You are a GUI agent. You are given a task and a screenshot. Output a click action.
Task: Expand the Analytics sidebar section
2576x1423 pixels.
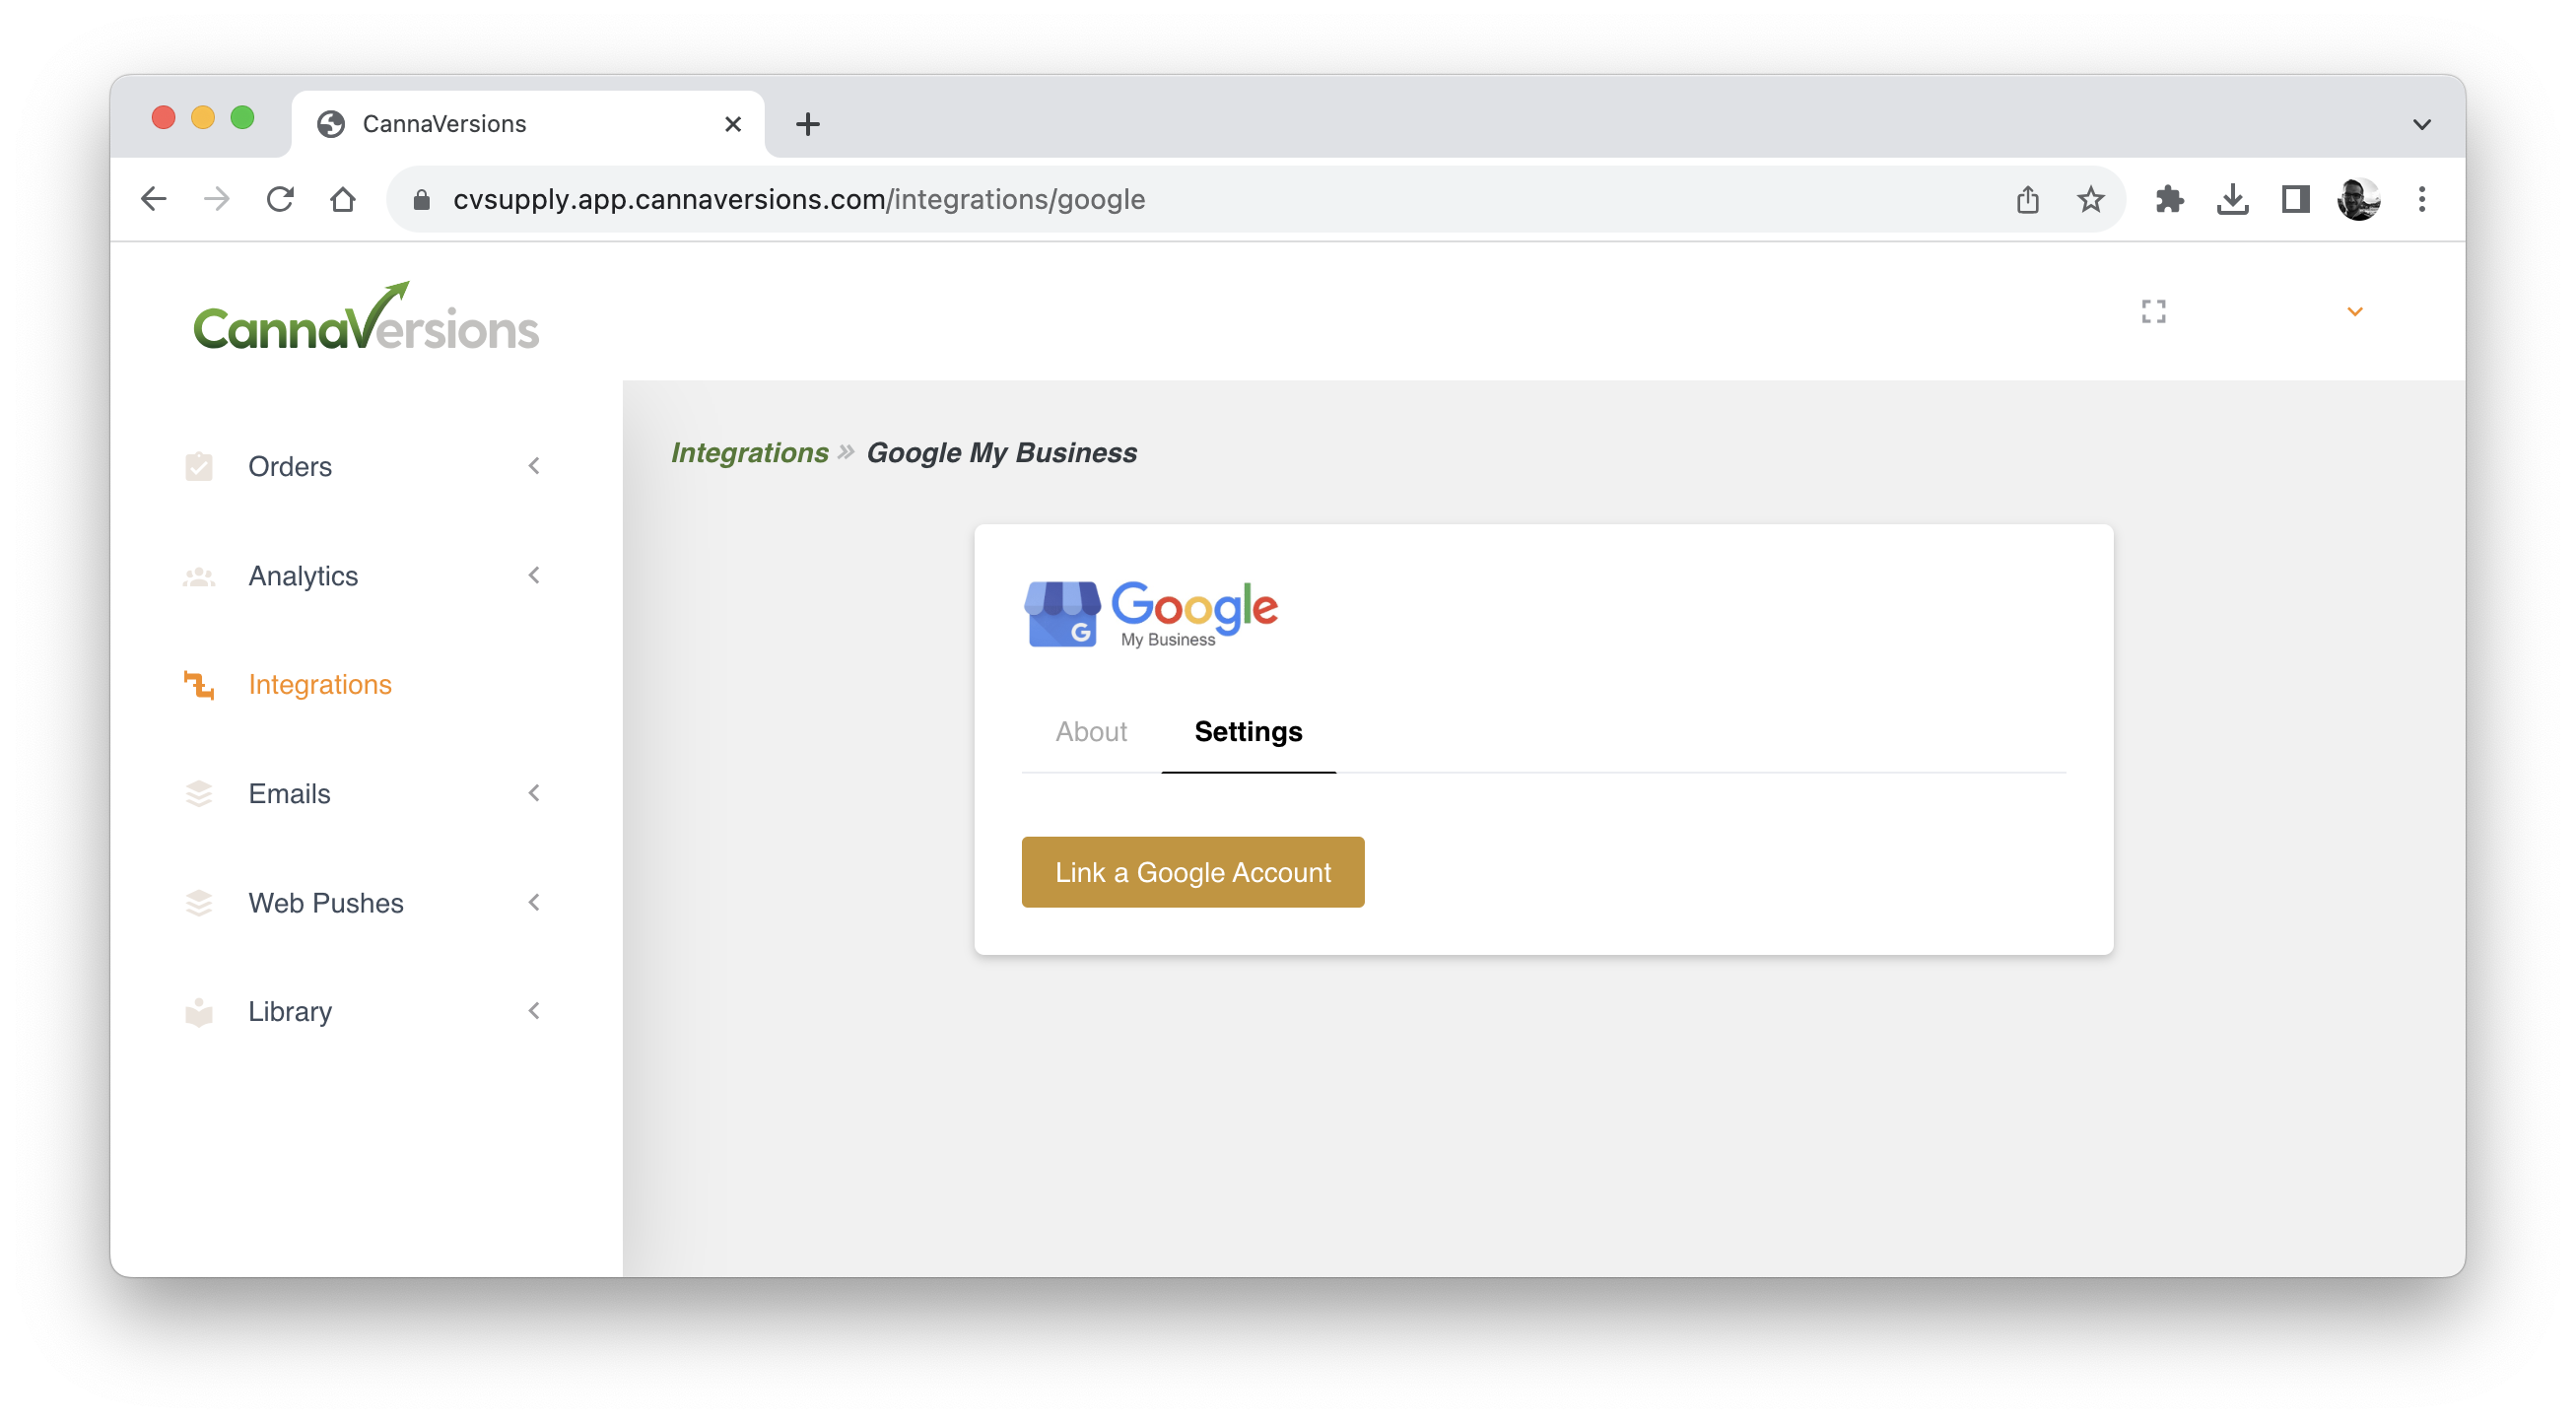click(x=536, y=575)
